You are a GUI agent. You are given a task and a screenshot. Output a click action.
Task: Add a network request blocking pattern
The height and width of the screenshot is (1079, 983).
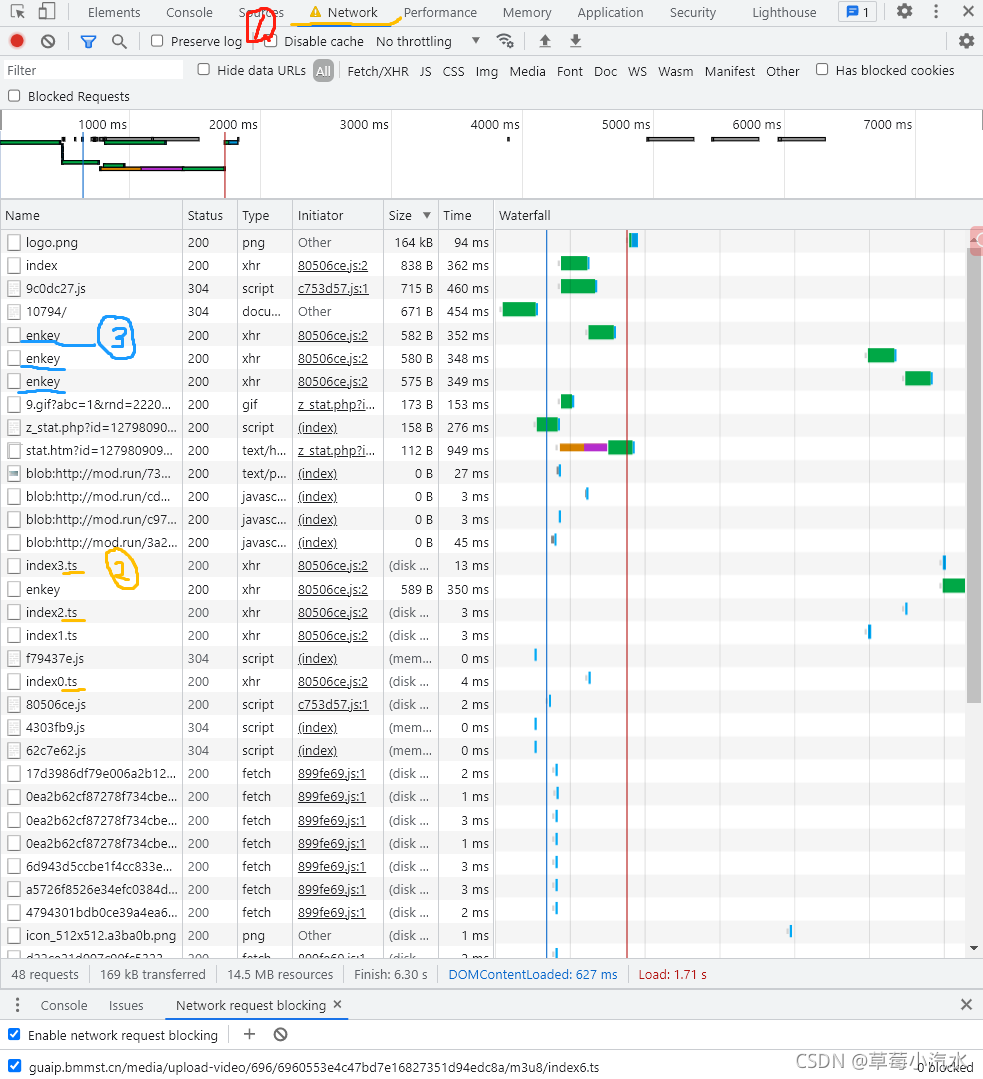(x=249, y=1034)
